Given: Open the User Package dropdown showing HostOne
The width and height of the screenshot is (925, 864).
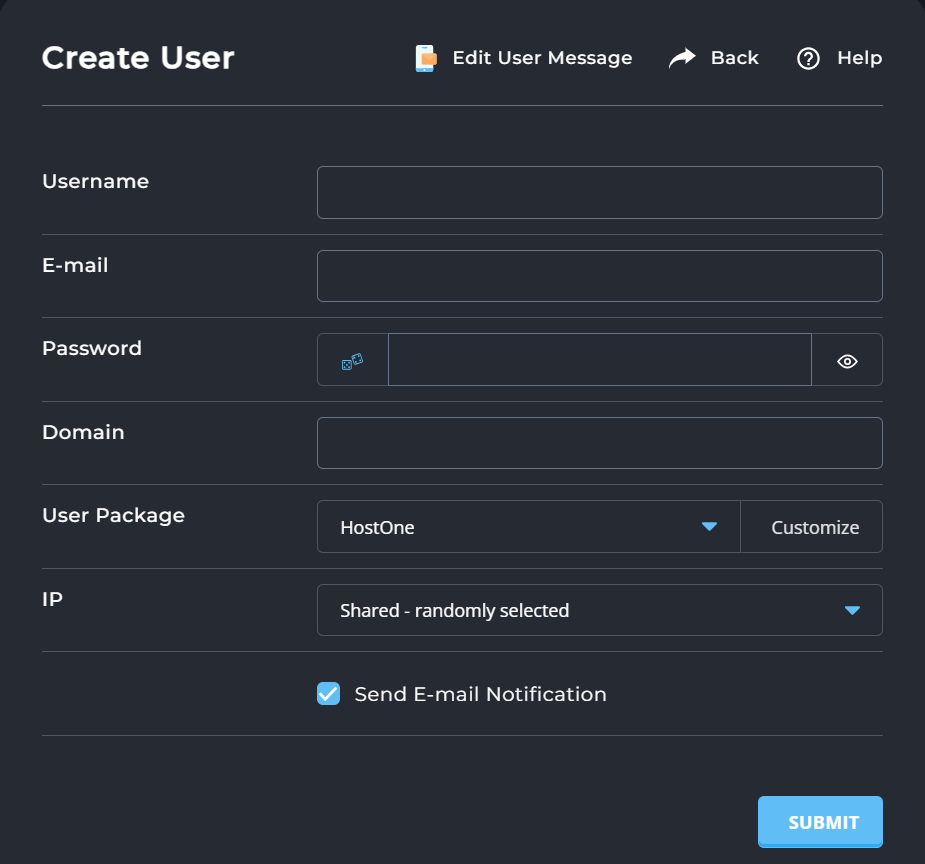Looking at the screenshot, I should [x=529, y=527].
